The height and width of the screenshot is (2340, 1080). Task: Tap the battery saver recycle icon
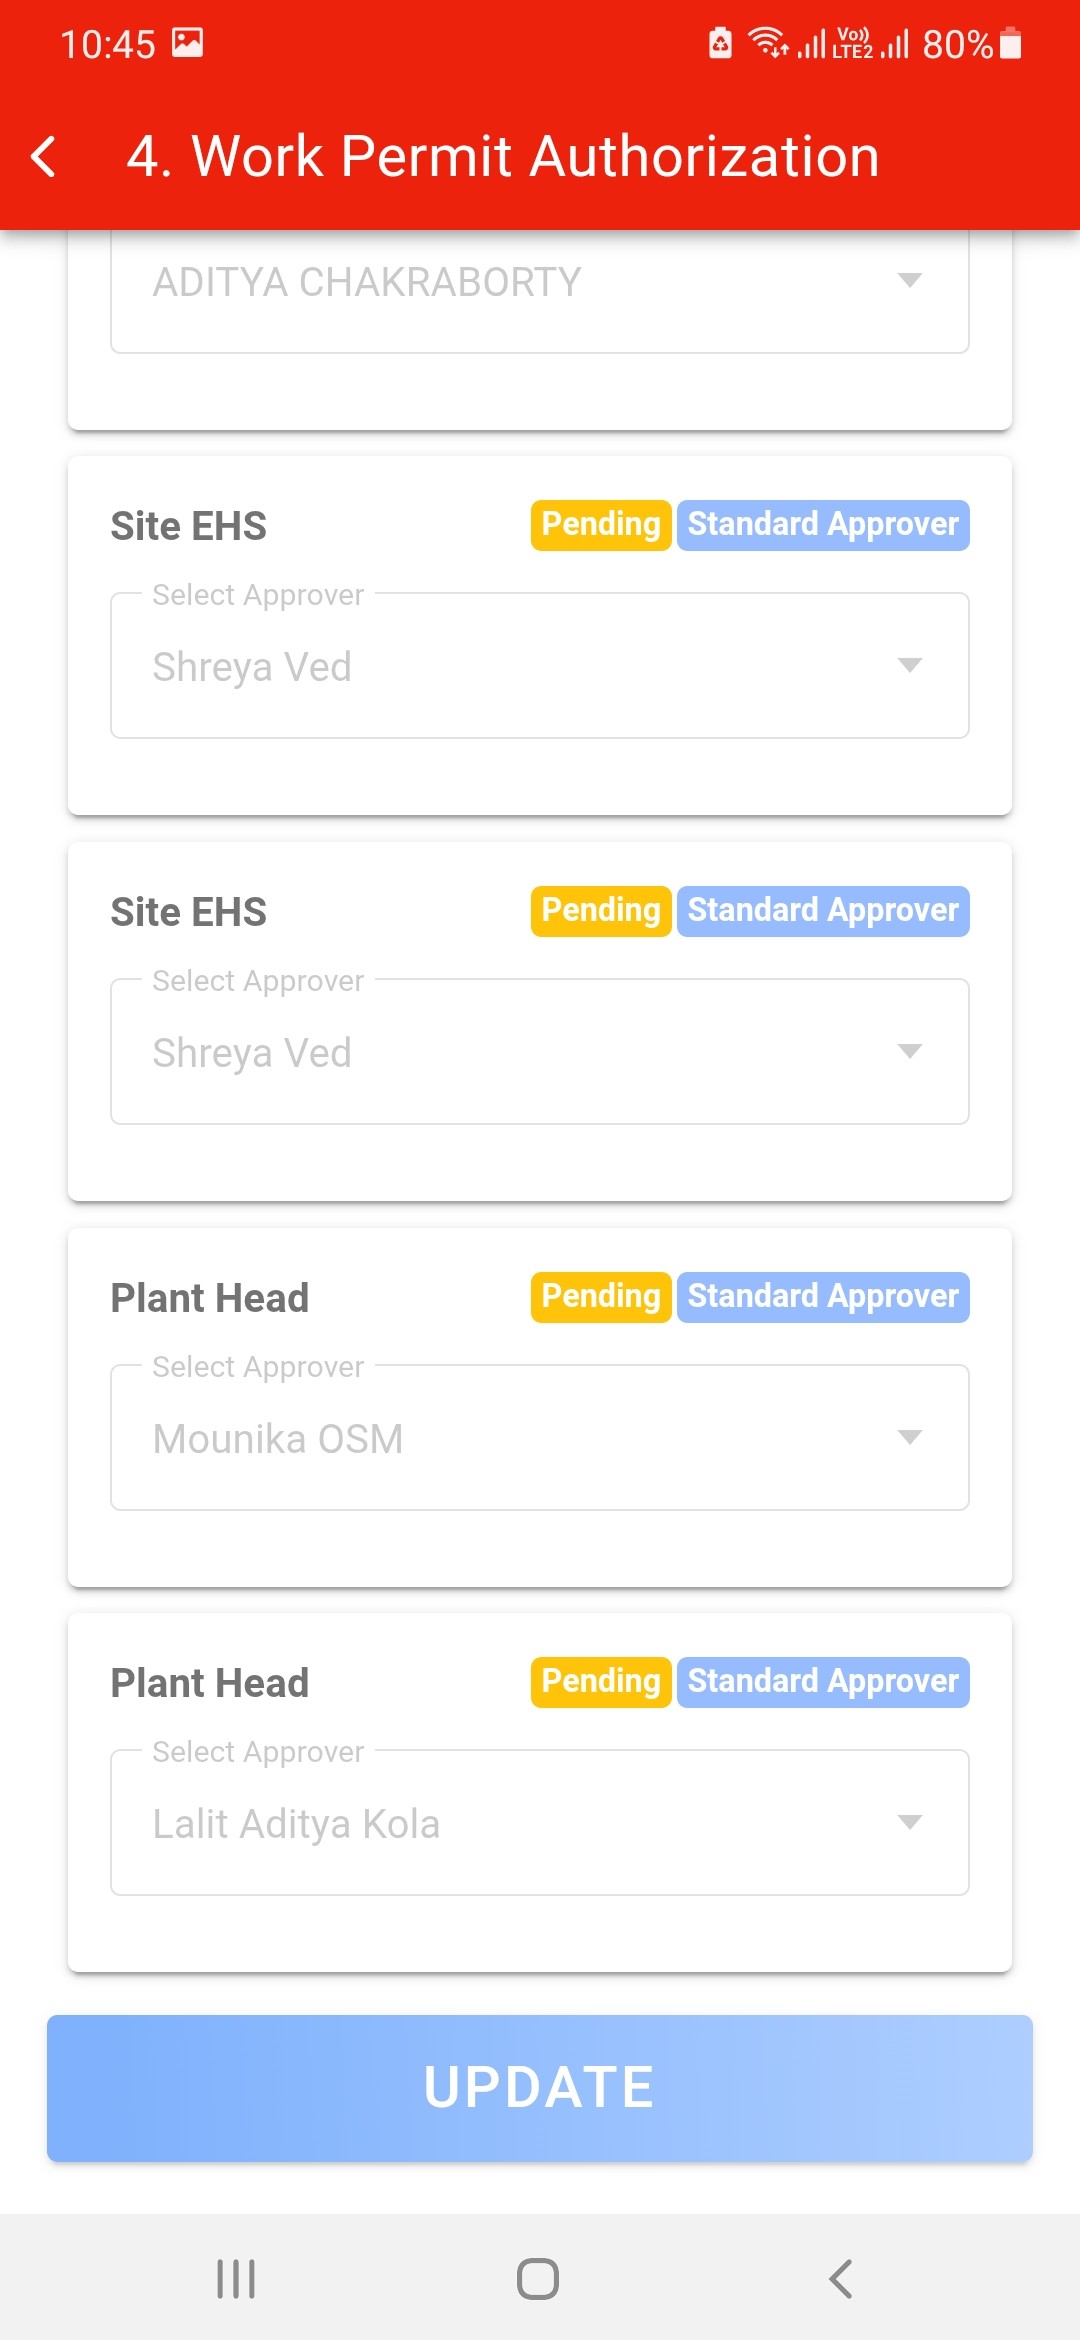click(x=720, y=43)
